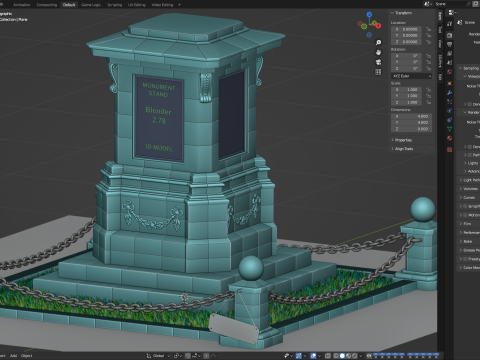Switch to the Compositing workspace tab
This screenshot has width=480, height=360.
(47, 5)
